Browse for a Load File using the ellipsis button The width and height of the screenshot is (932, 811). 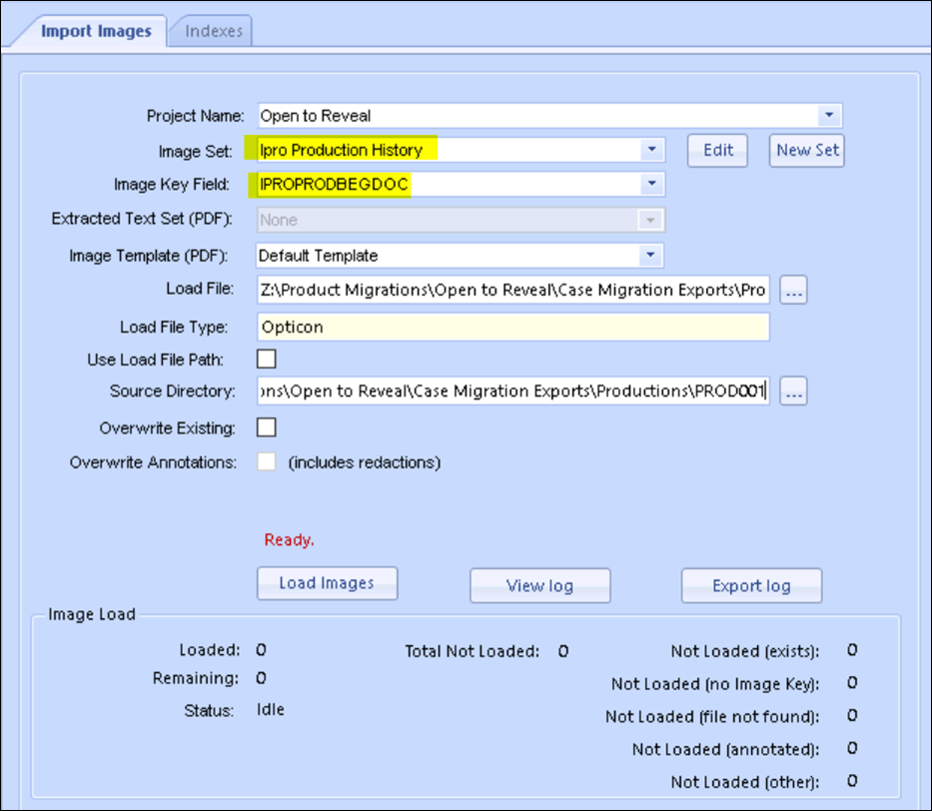coord(792,289)
